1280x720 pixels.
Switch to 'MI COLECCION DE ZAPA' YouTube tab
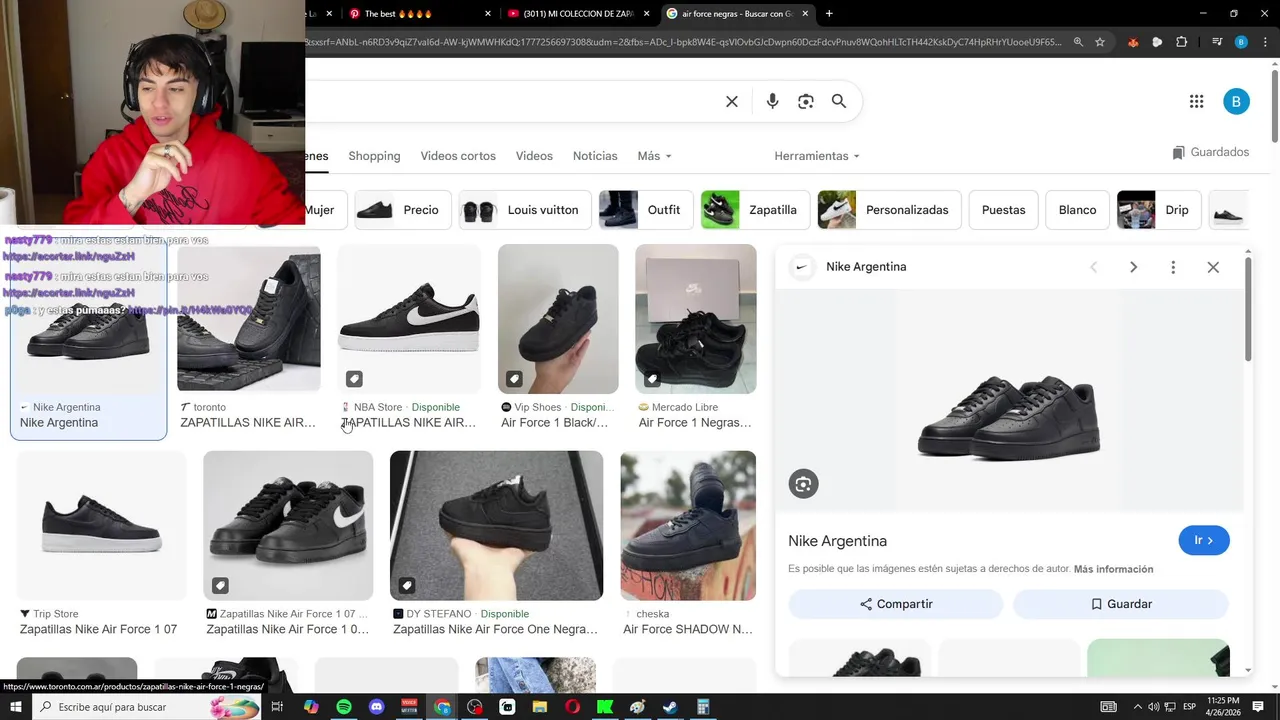pyautogui.click(x=578, y=14)
